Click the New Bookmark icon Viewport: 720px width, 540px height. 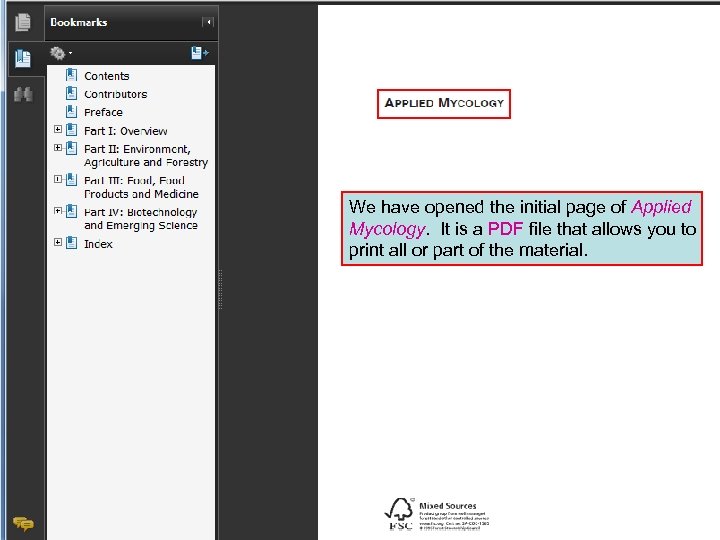(200, 53)
